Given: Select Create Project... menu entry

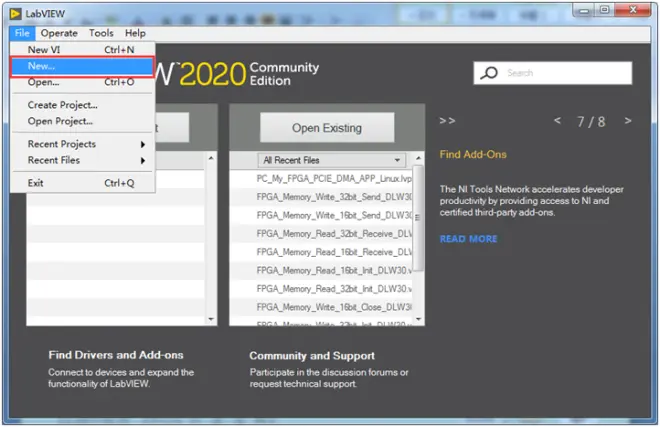Looking at the screenshot, I should click(x=82, y=105).
